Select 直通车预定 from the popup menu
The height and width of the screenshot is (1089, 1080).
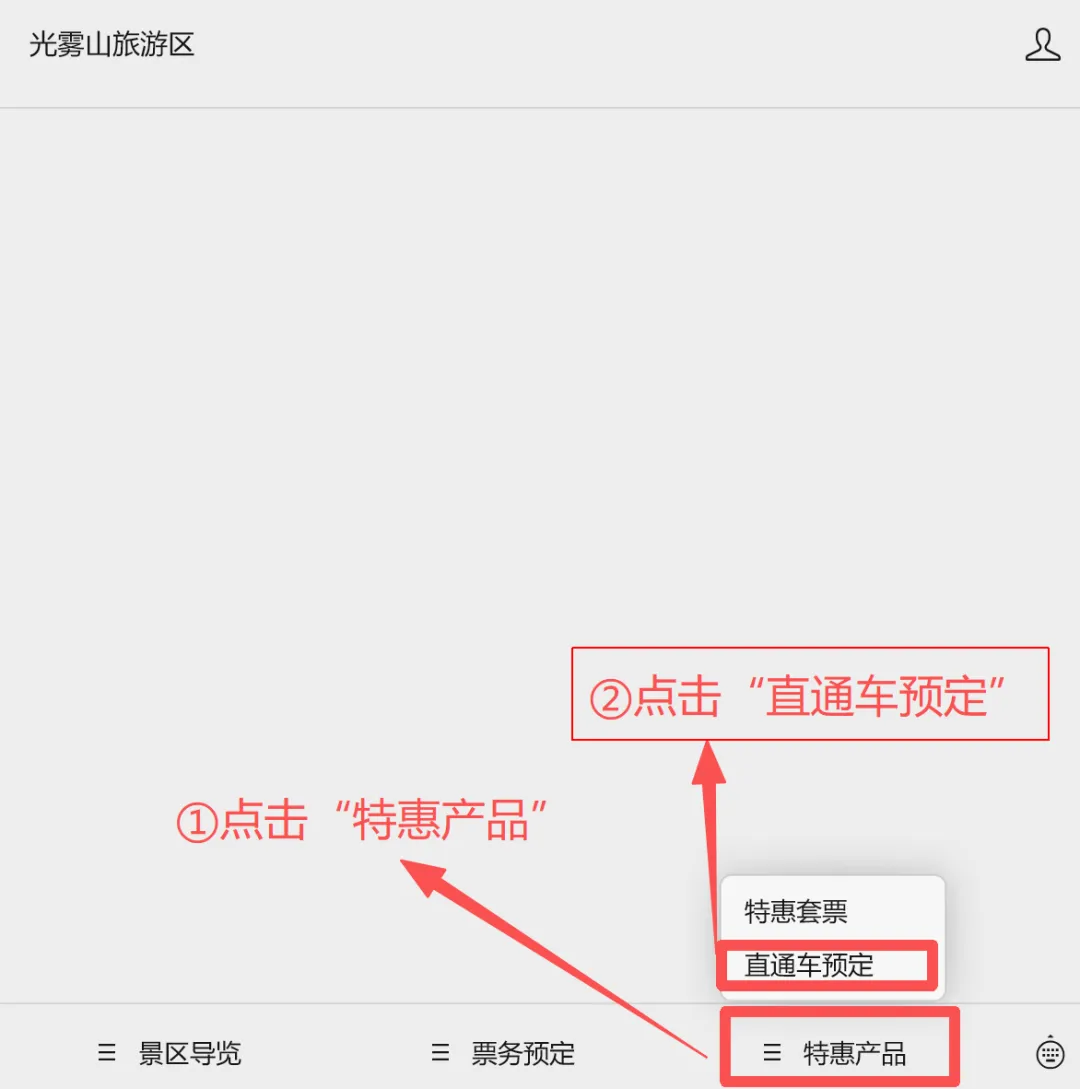pos(809,965)
